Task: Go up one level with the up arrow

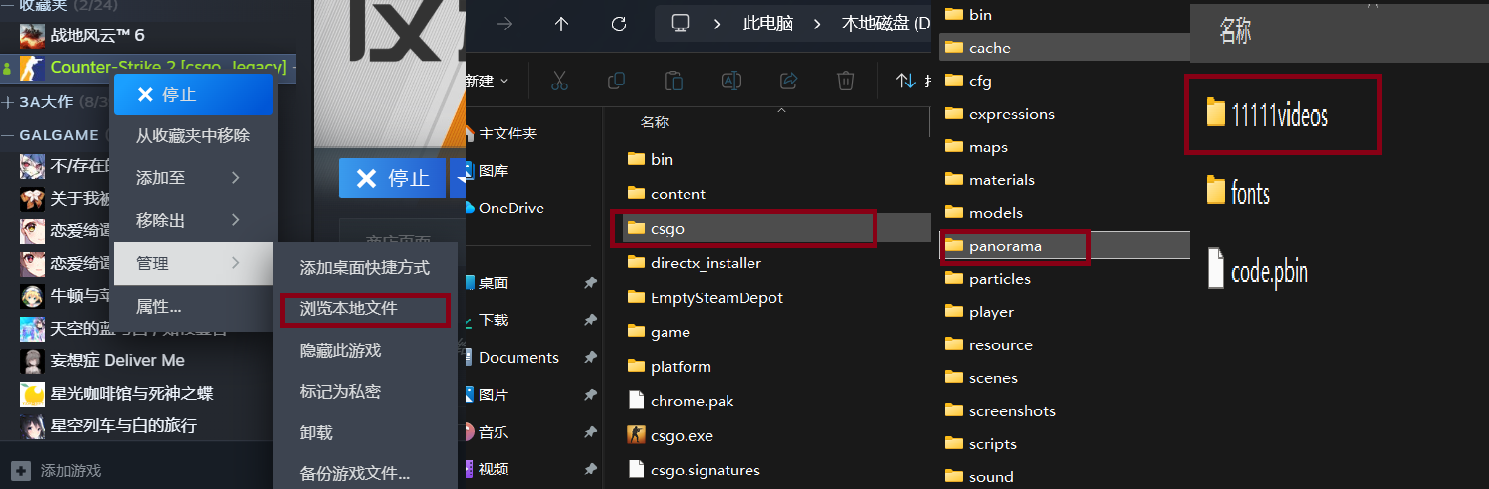Action: 561,23
